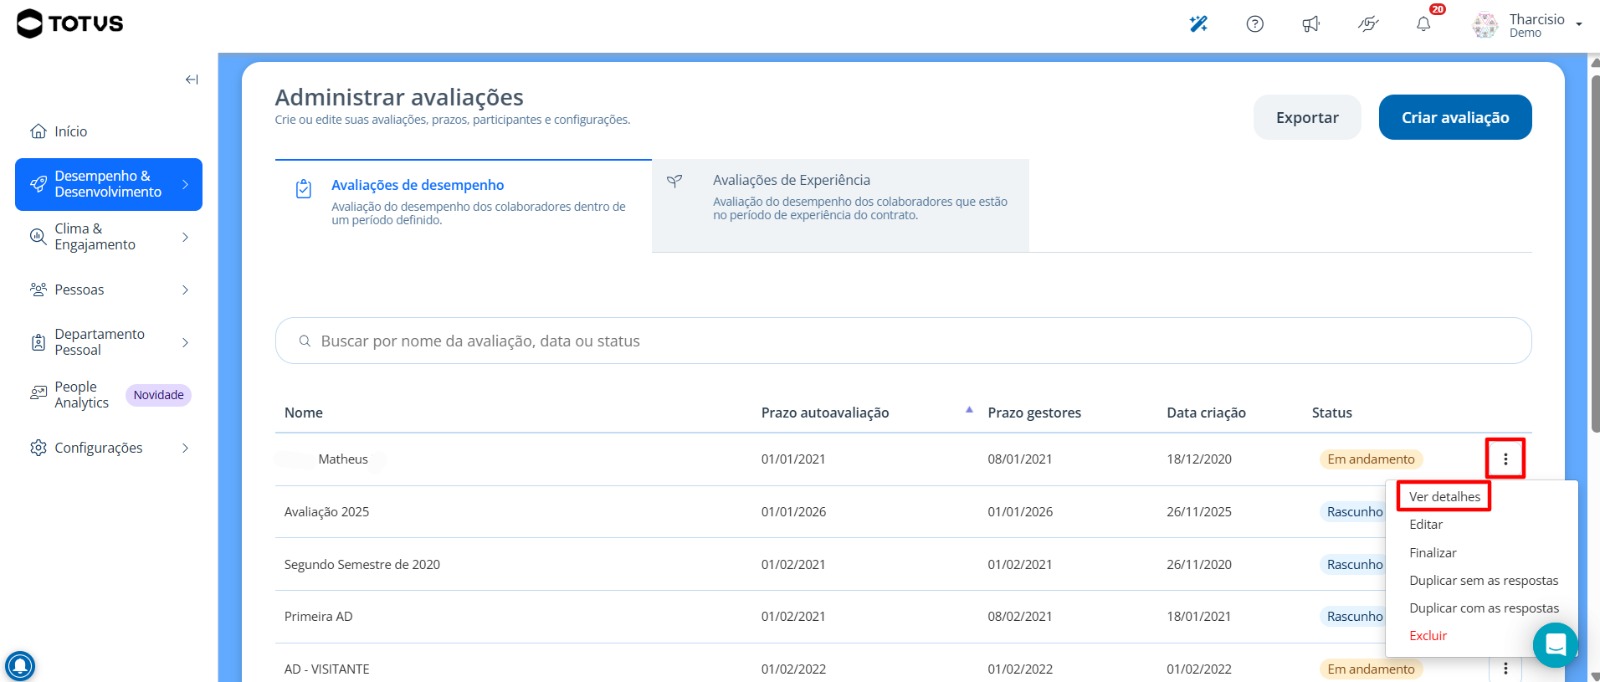Choose Editar in the context menu
The height and width of the screenshot is (682, 1600).
tap(1426, 525)
